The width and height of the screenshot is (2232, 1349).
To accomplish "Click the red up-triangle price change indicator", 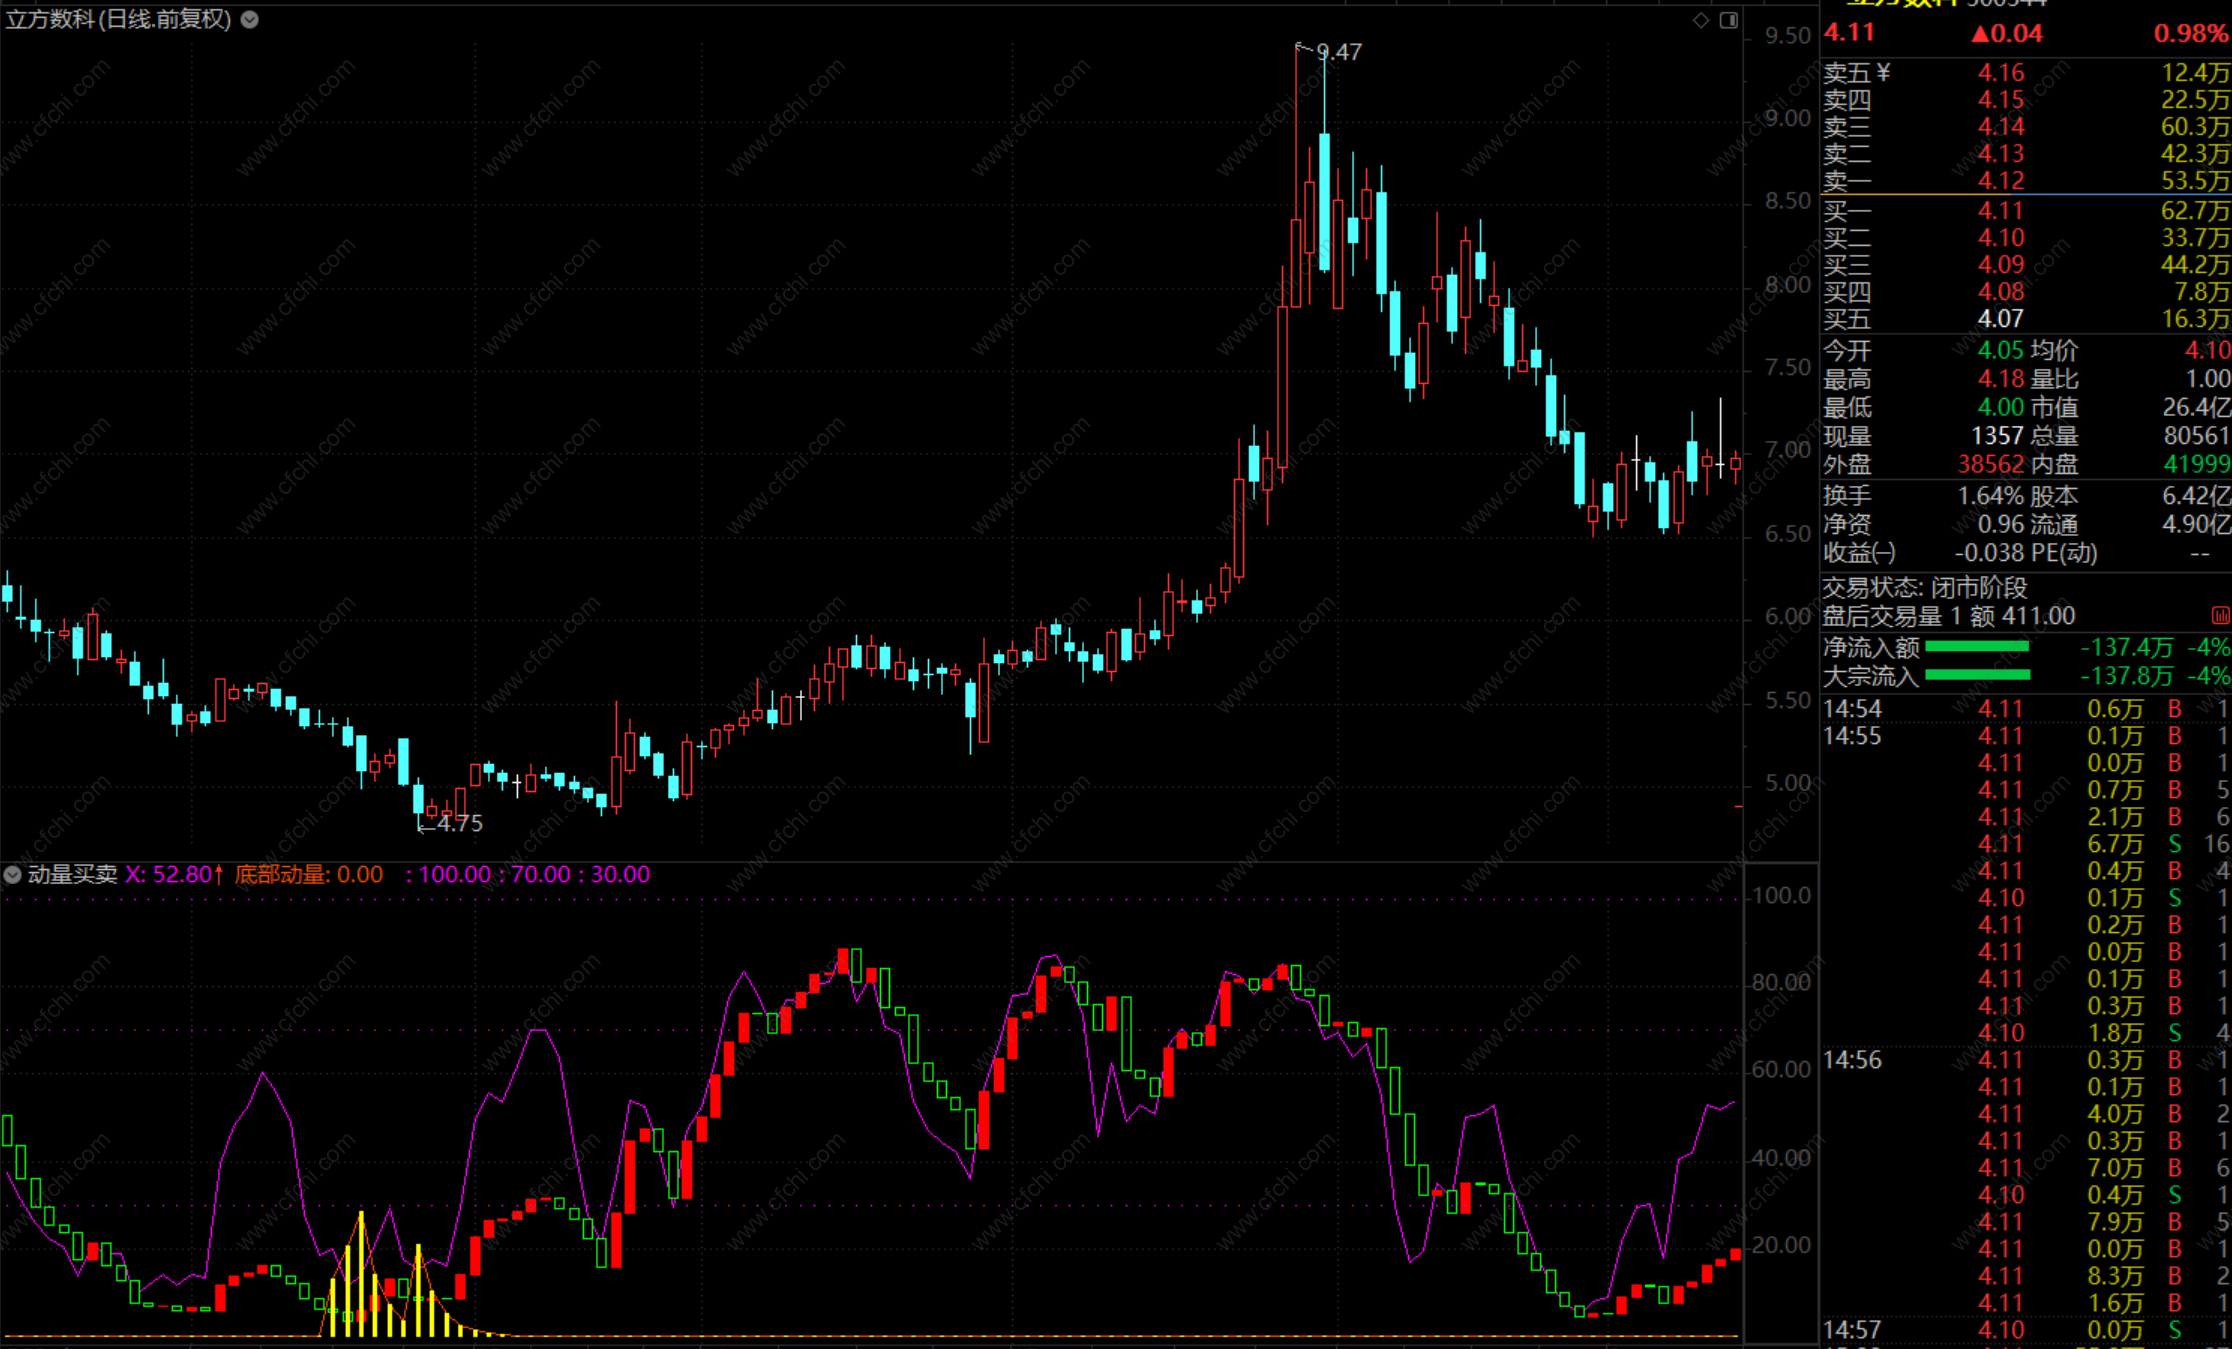I will point(1980,34).
